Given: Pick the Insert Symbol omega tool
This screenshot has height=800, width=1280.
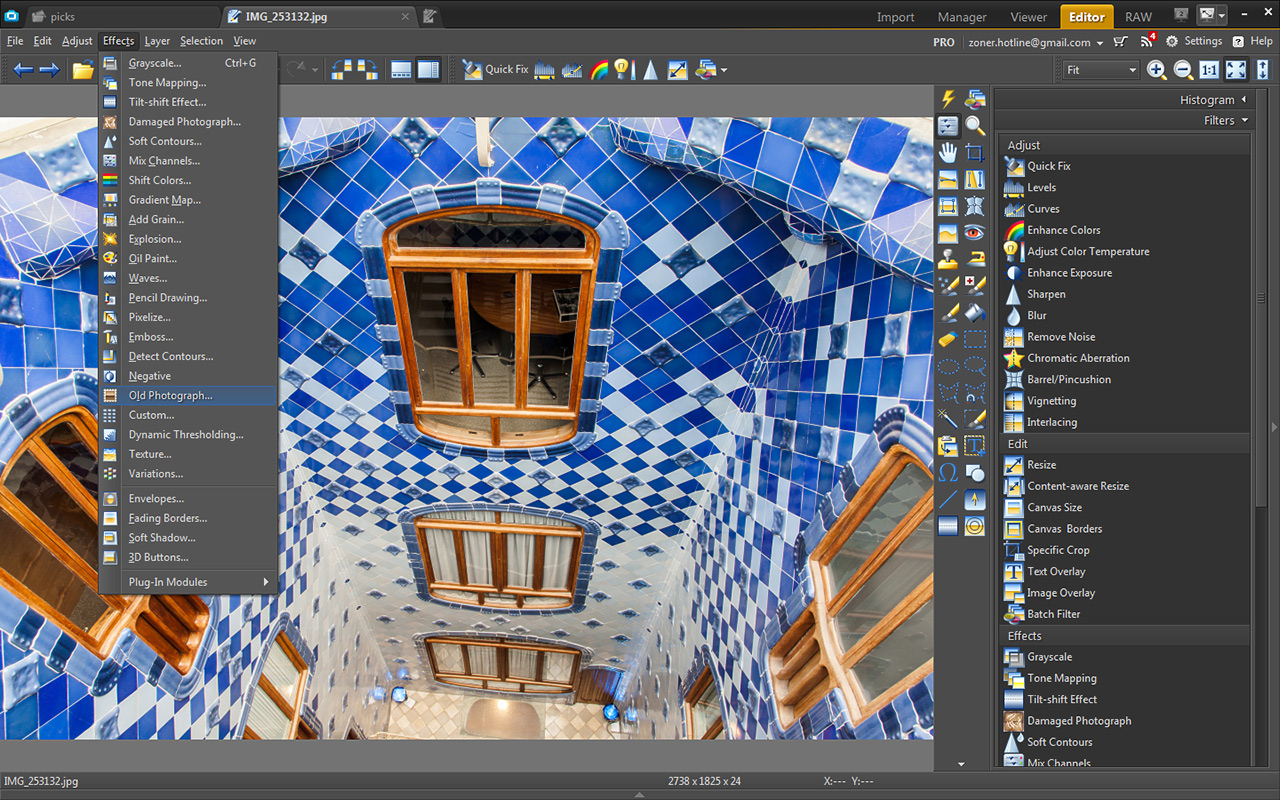Looking at the screenshot, I should coord(948,473).
